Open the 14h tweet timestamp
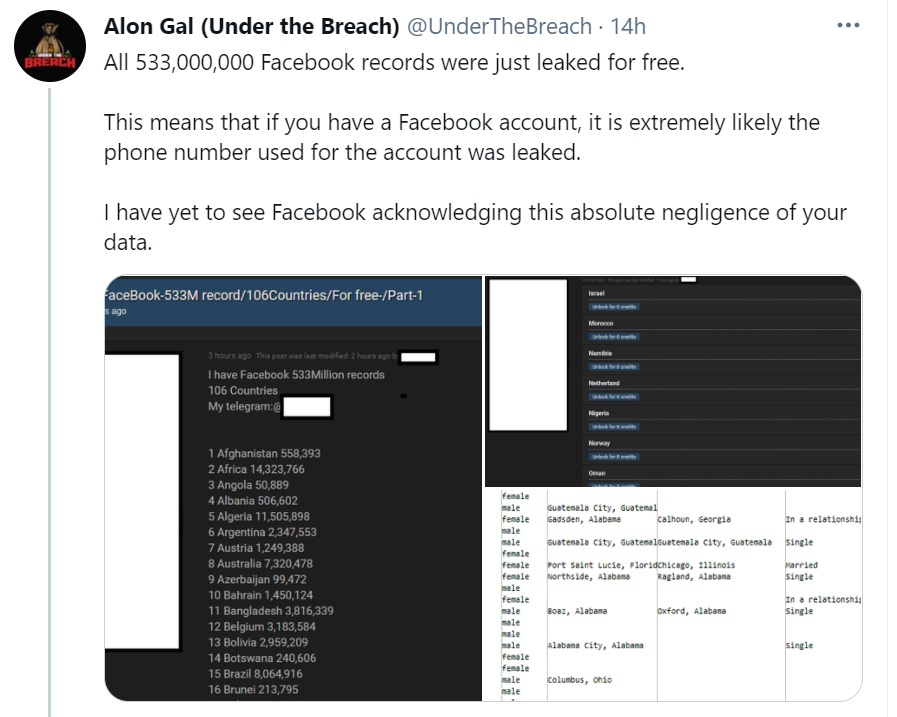This screenshot has width=897, height=717. pyautogui.click(x=628, y=26)
